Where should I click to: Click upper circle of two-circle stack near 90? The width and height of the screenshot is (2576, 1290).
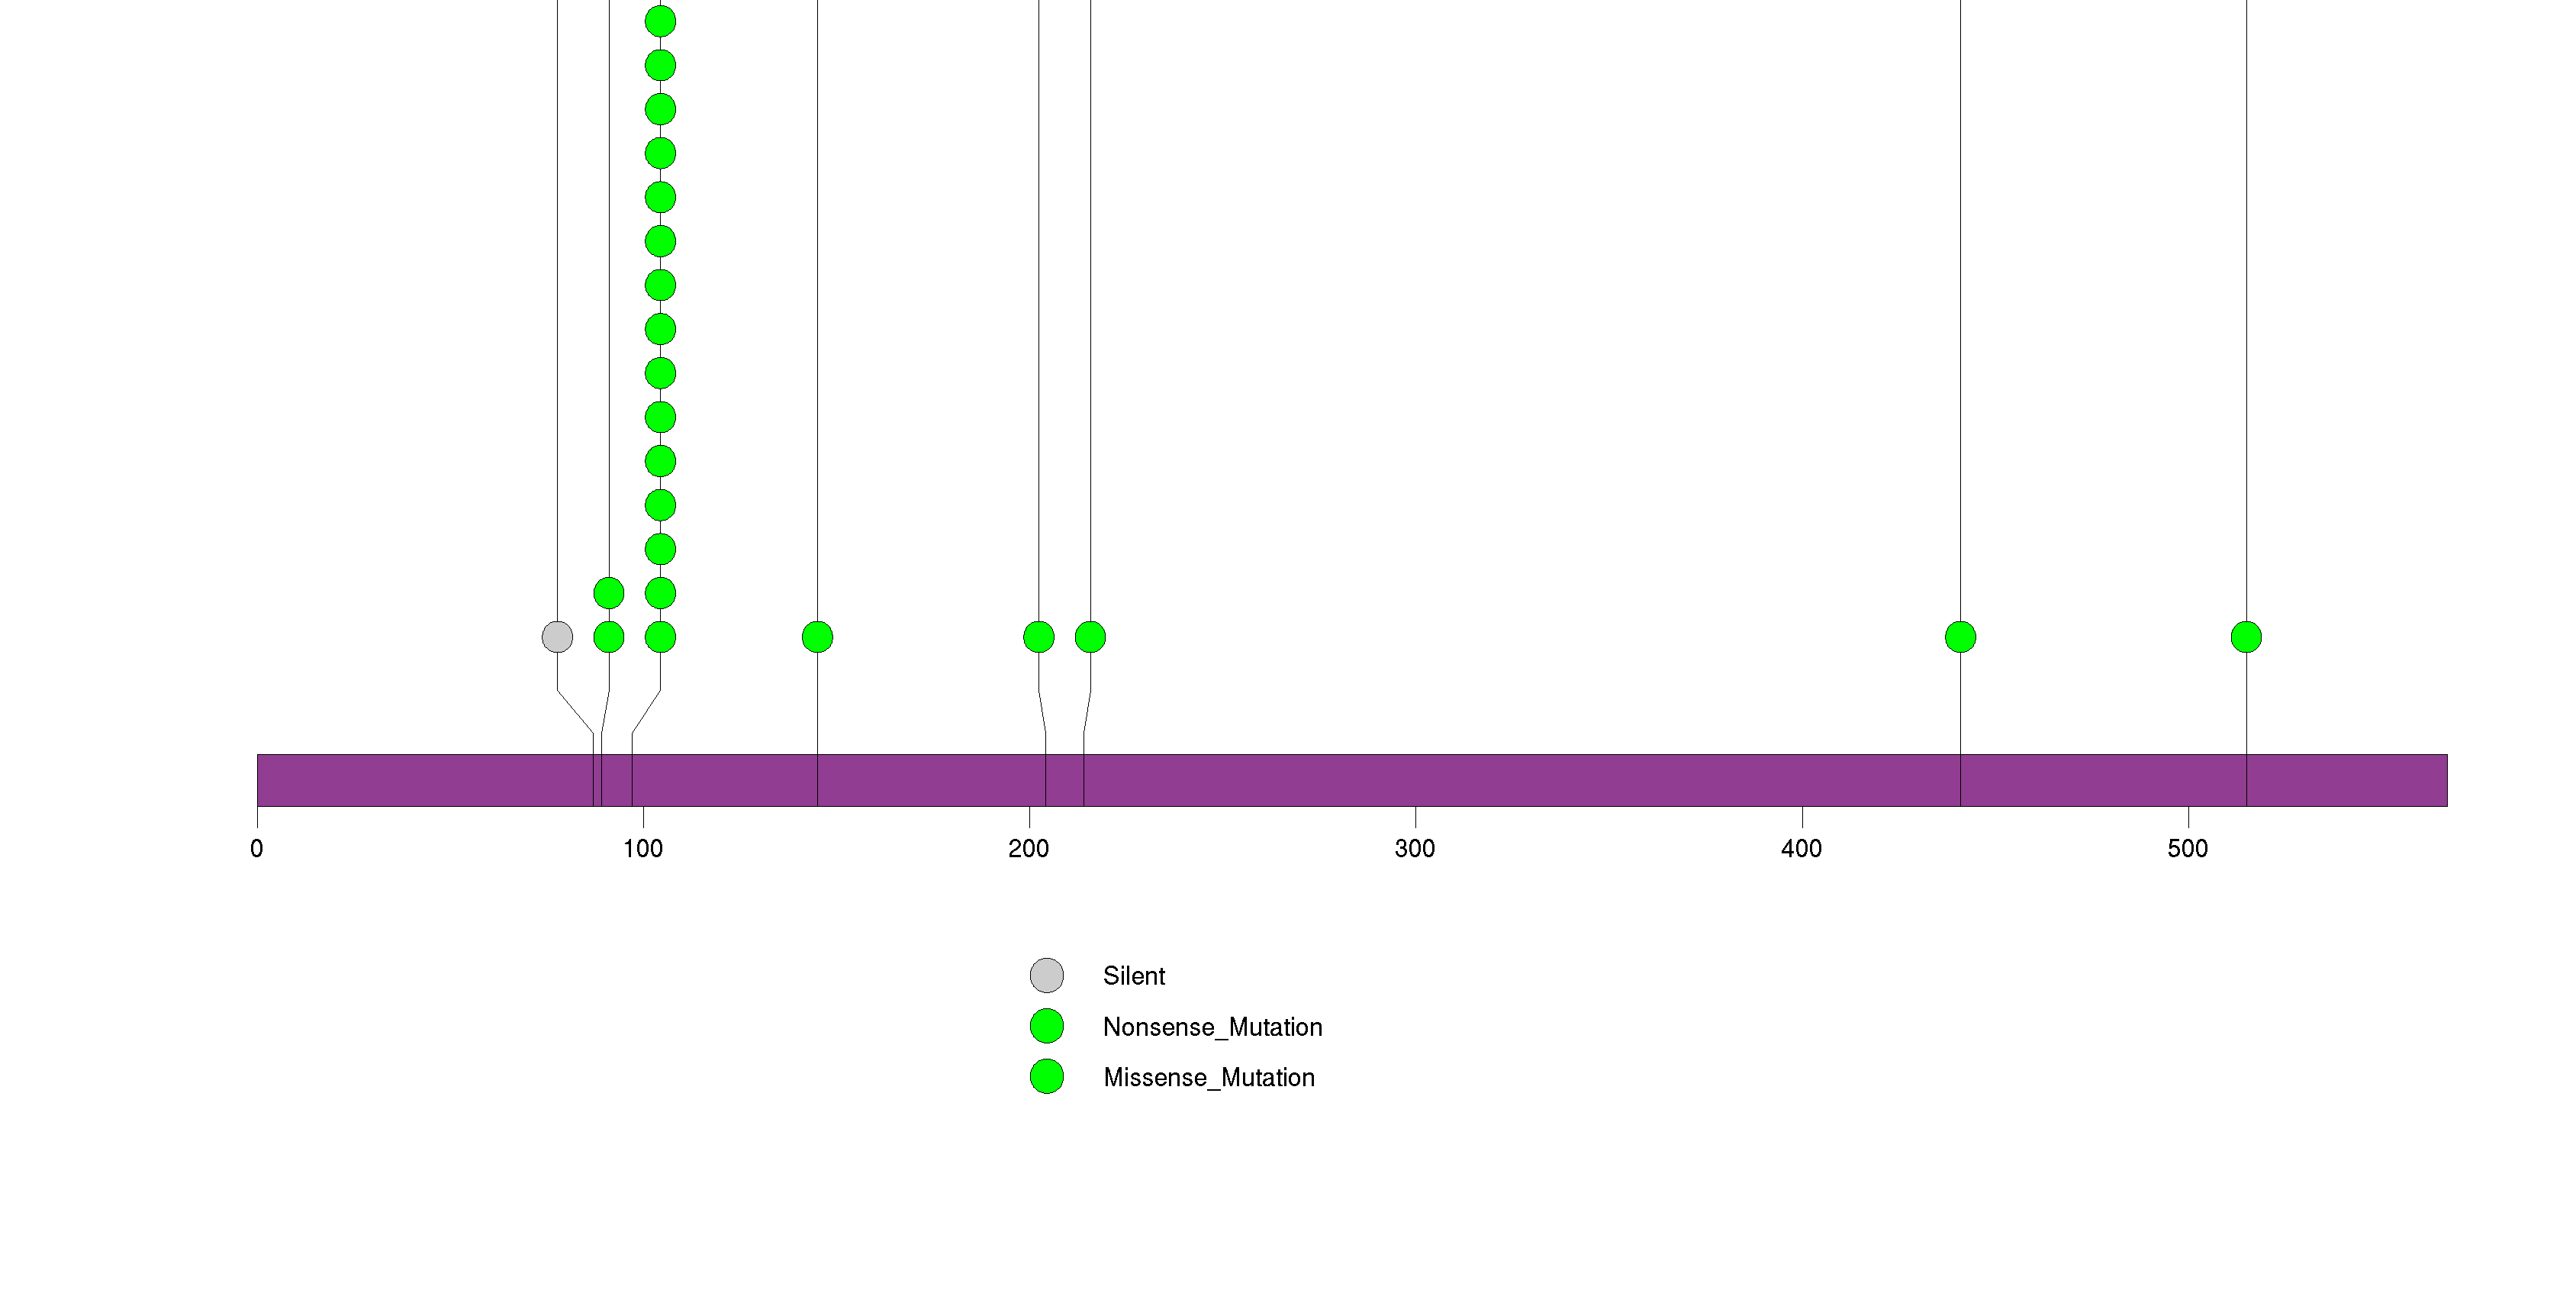pos(609,593)
